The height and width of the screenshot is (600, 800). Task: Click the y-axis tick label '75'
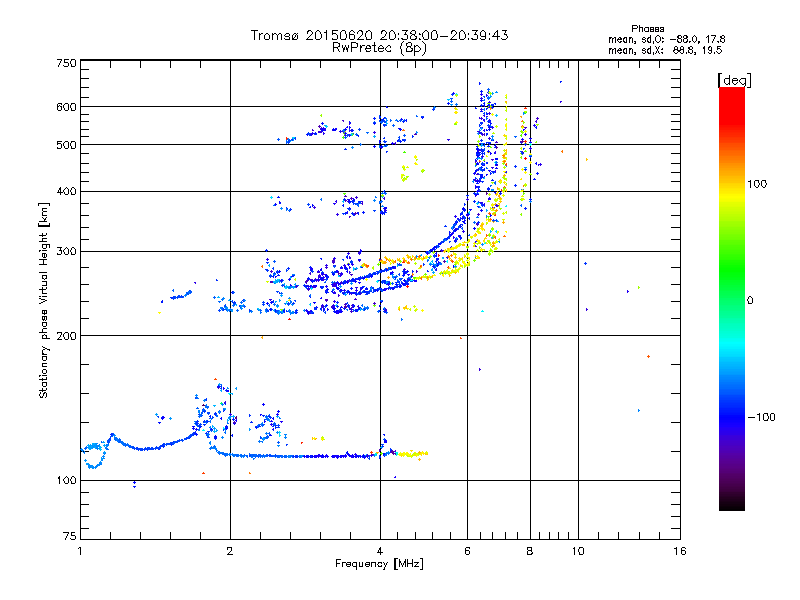pyautogui.click(x=70, y=536)
